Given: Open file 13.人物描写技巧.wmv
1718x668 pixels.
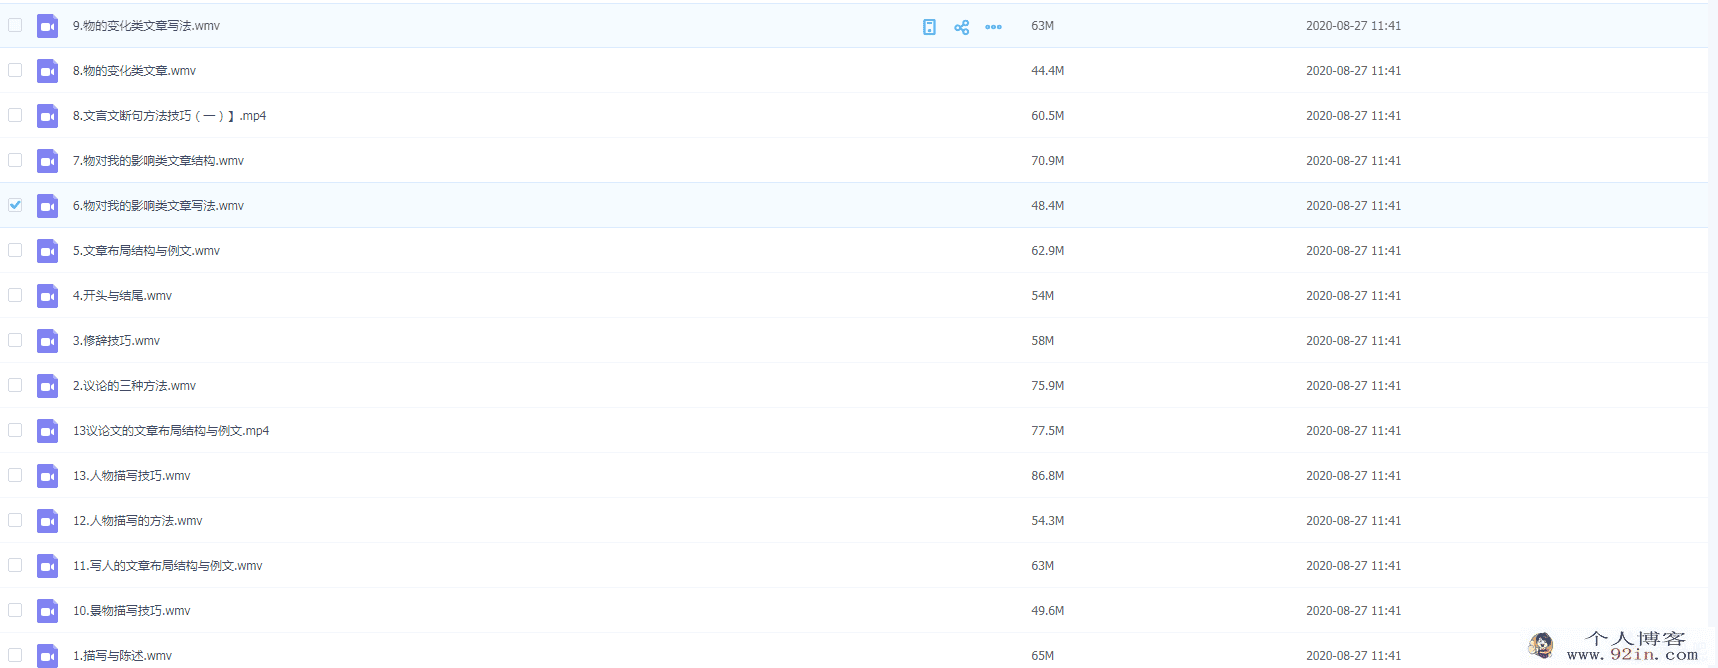Looking at the screenshot, I should [x=131, y=476].
